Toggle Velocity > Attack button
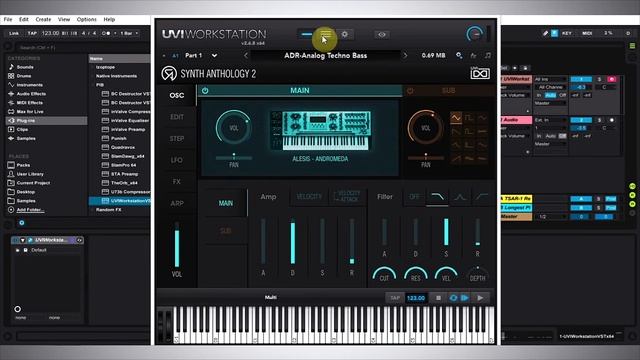640x360 pixels. tap(347, 196)
